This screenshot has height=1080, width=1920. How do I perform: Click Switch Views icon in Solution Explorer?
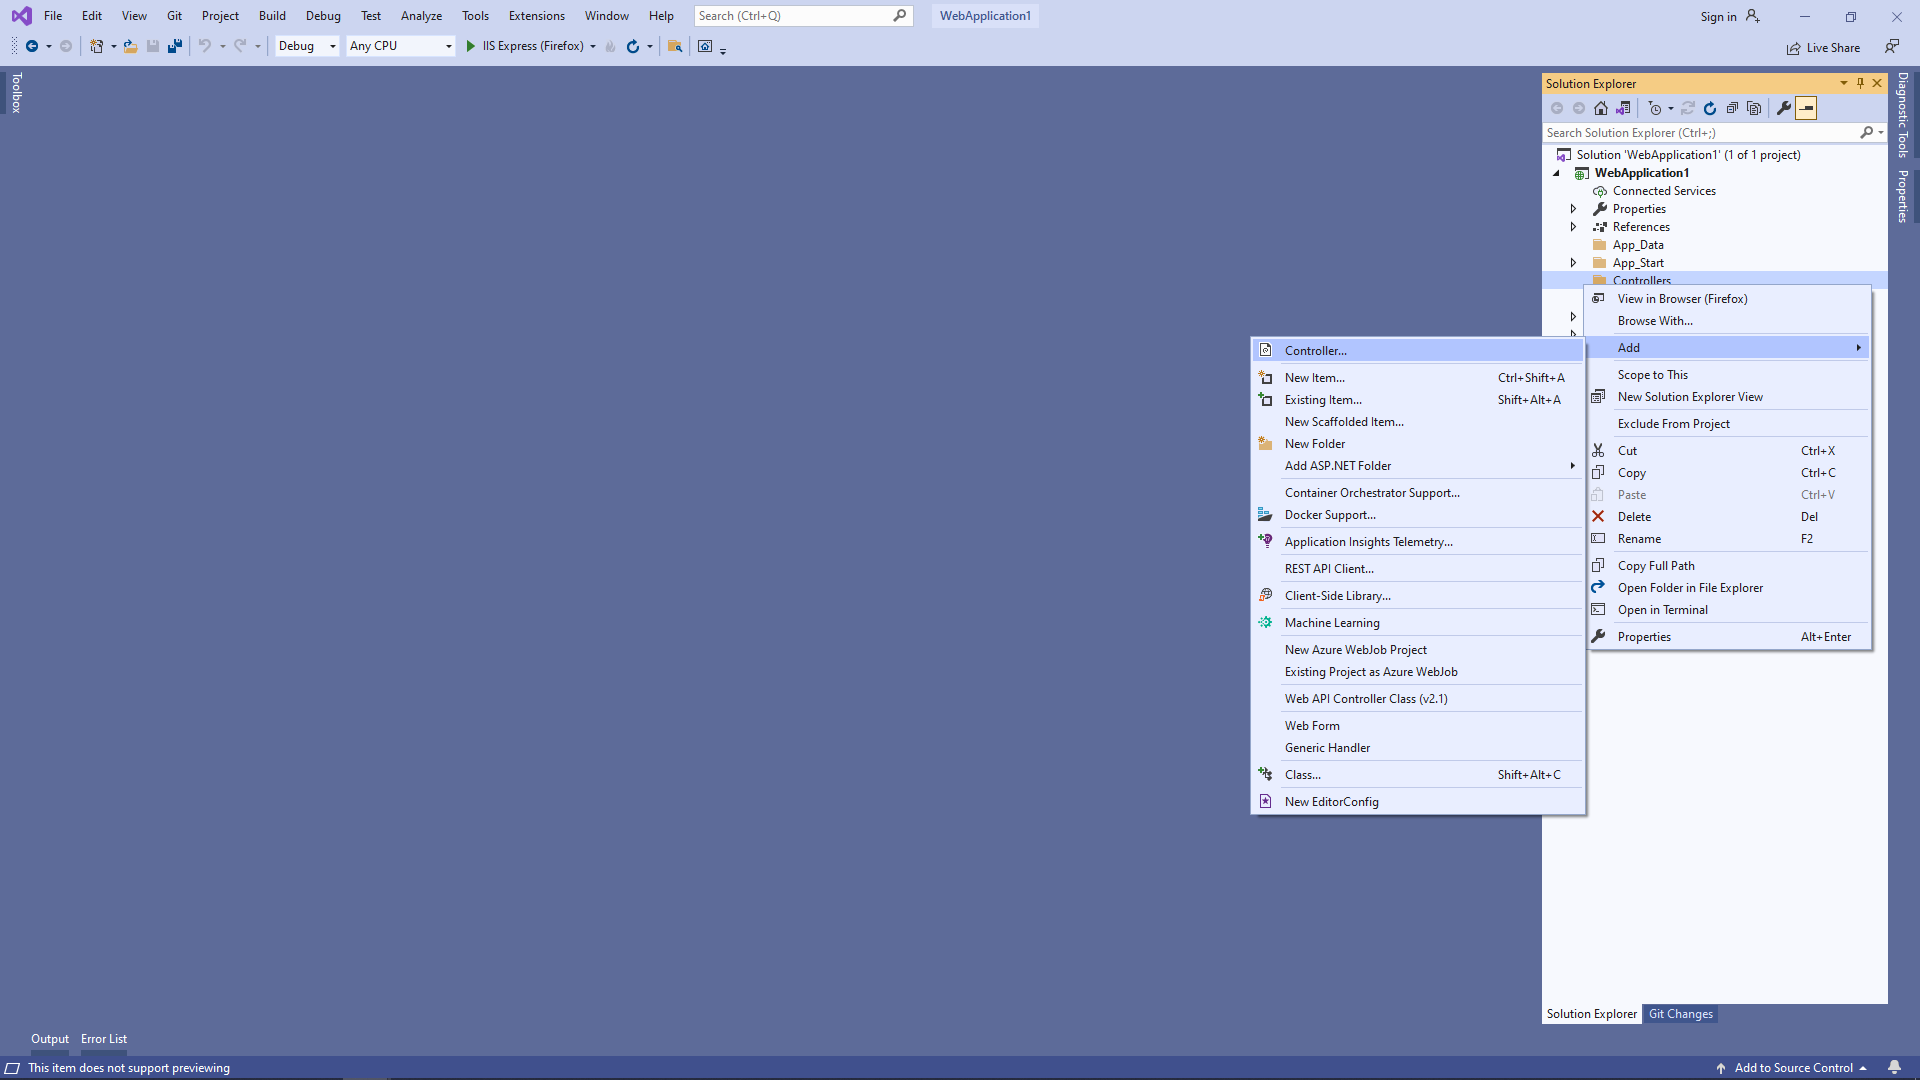coord(1623,108)
